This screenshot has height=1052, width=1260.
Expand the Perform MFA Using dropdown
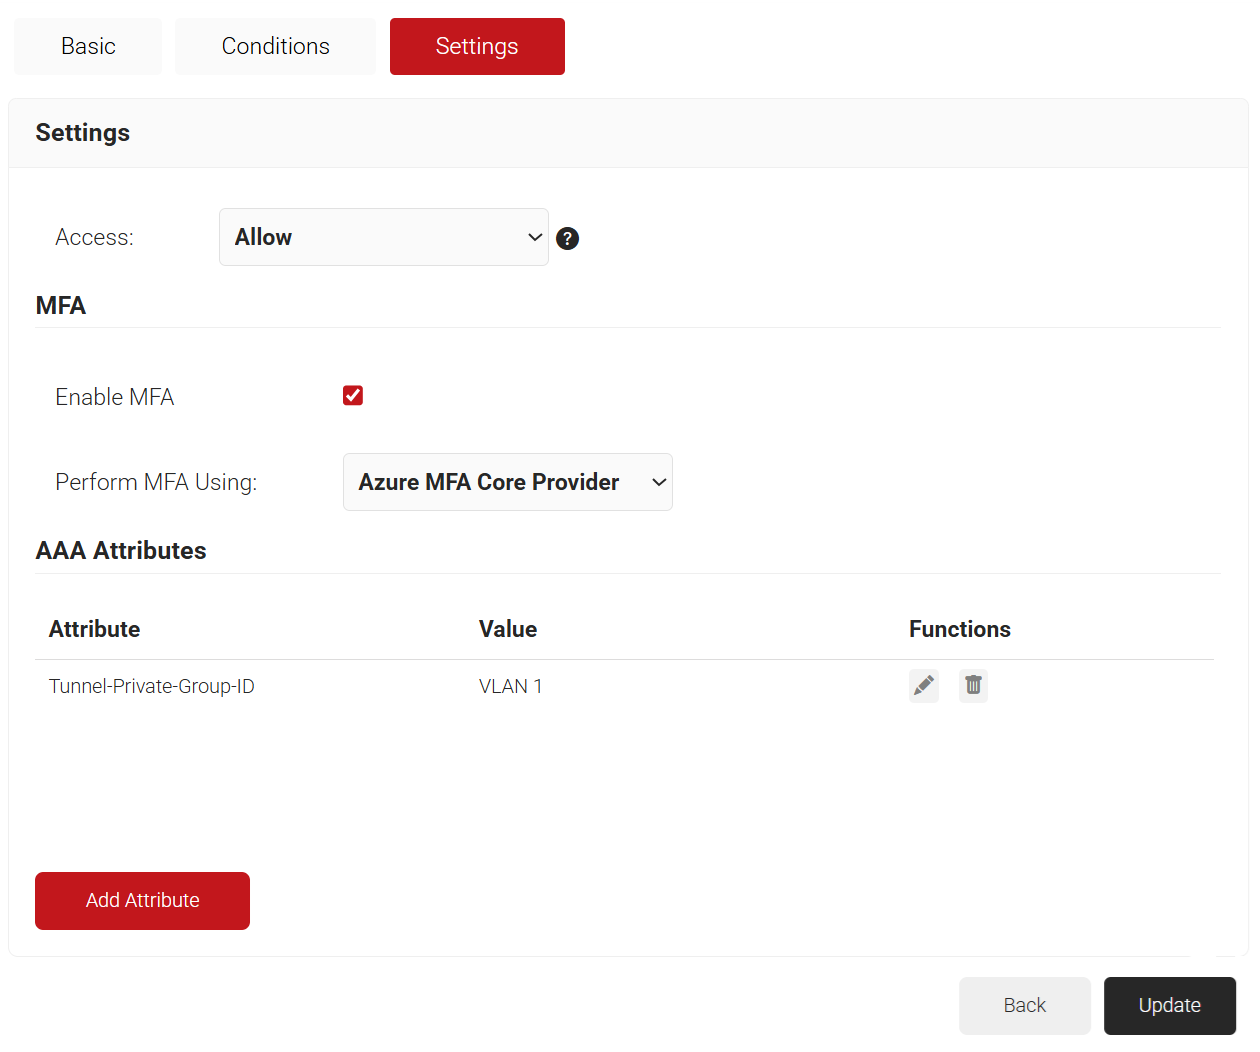click(507, 482)
